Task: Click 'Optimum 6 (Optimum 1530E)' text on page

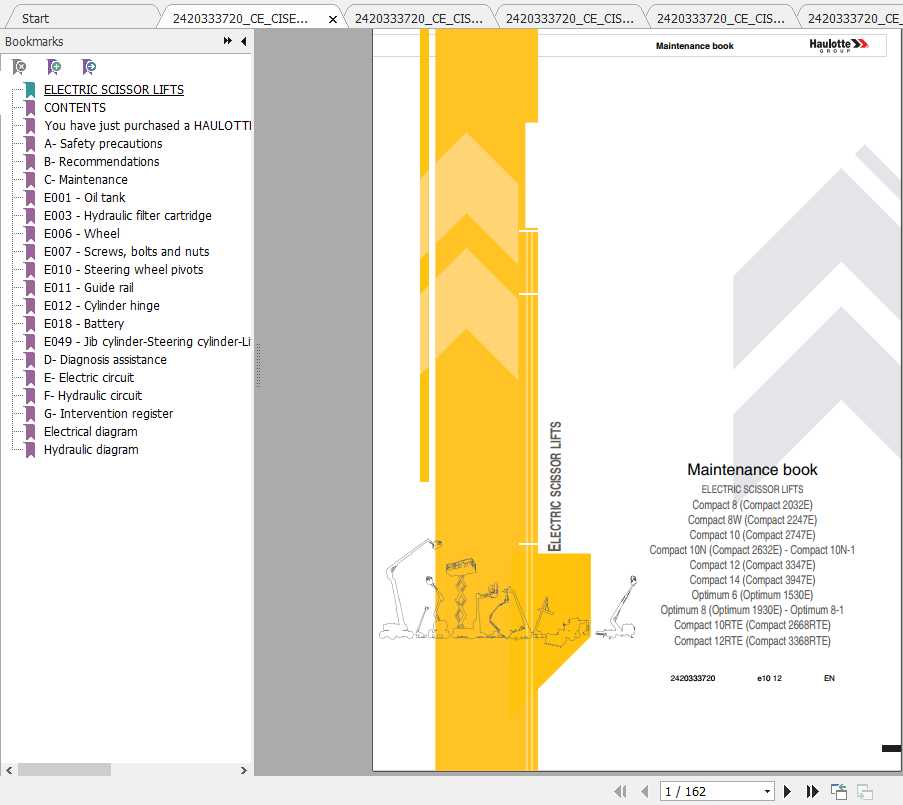Action: coord(752,595)
